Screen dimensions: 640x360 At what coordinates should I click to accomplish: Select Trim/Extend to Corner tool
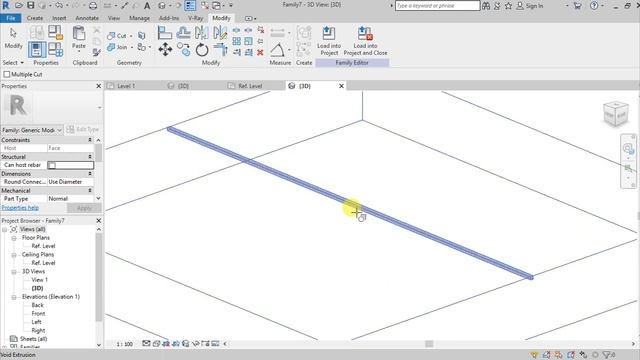coord(220,50)
